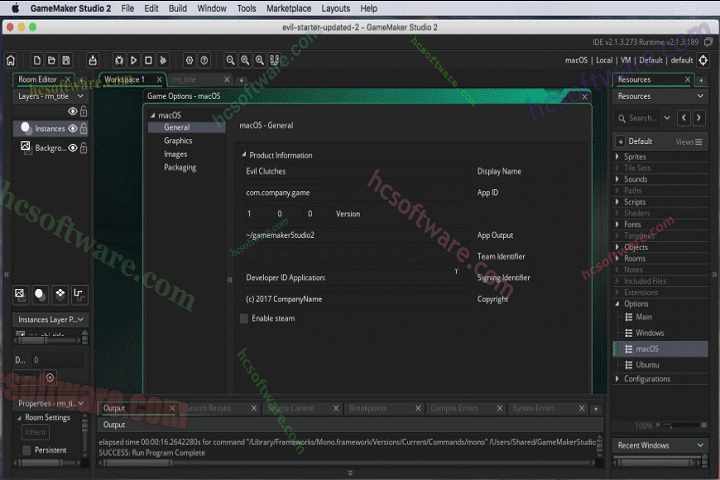Click the search magnifier in Resources panel

(x=622, y=119)
